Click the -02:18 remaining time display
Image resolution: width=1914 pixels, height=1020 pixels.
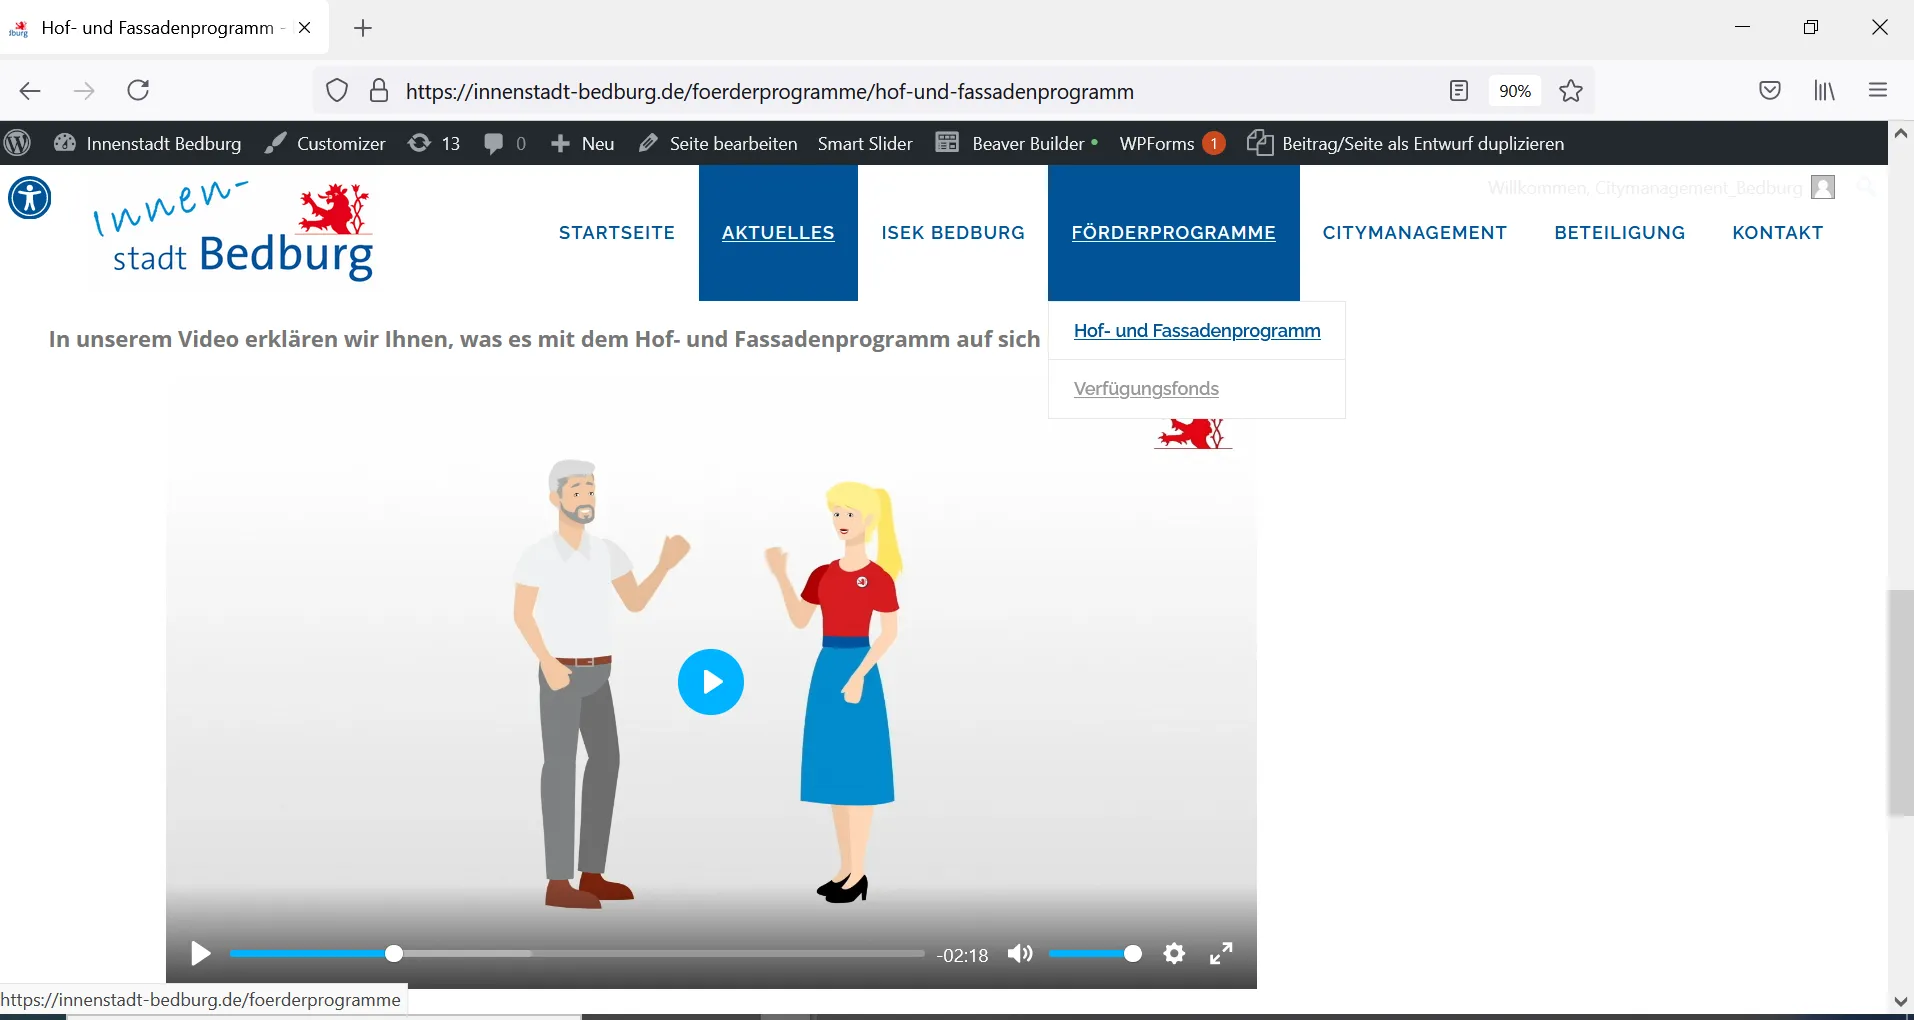(962, 955)
